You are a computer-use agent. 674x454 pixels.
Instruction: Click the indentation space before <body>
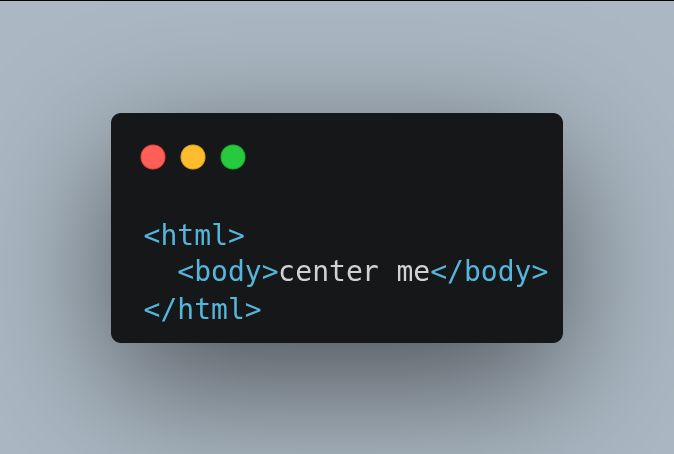click(x=160, y=272)
